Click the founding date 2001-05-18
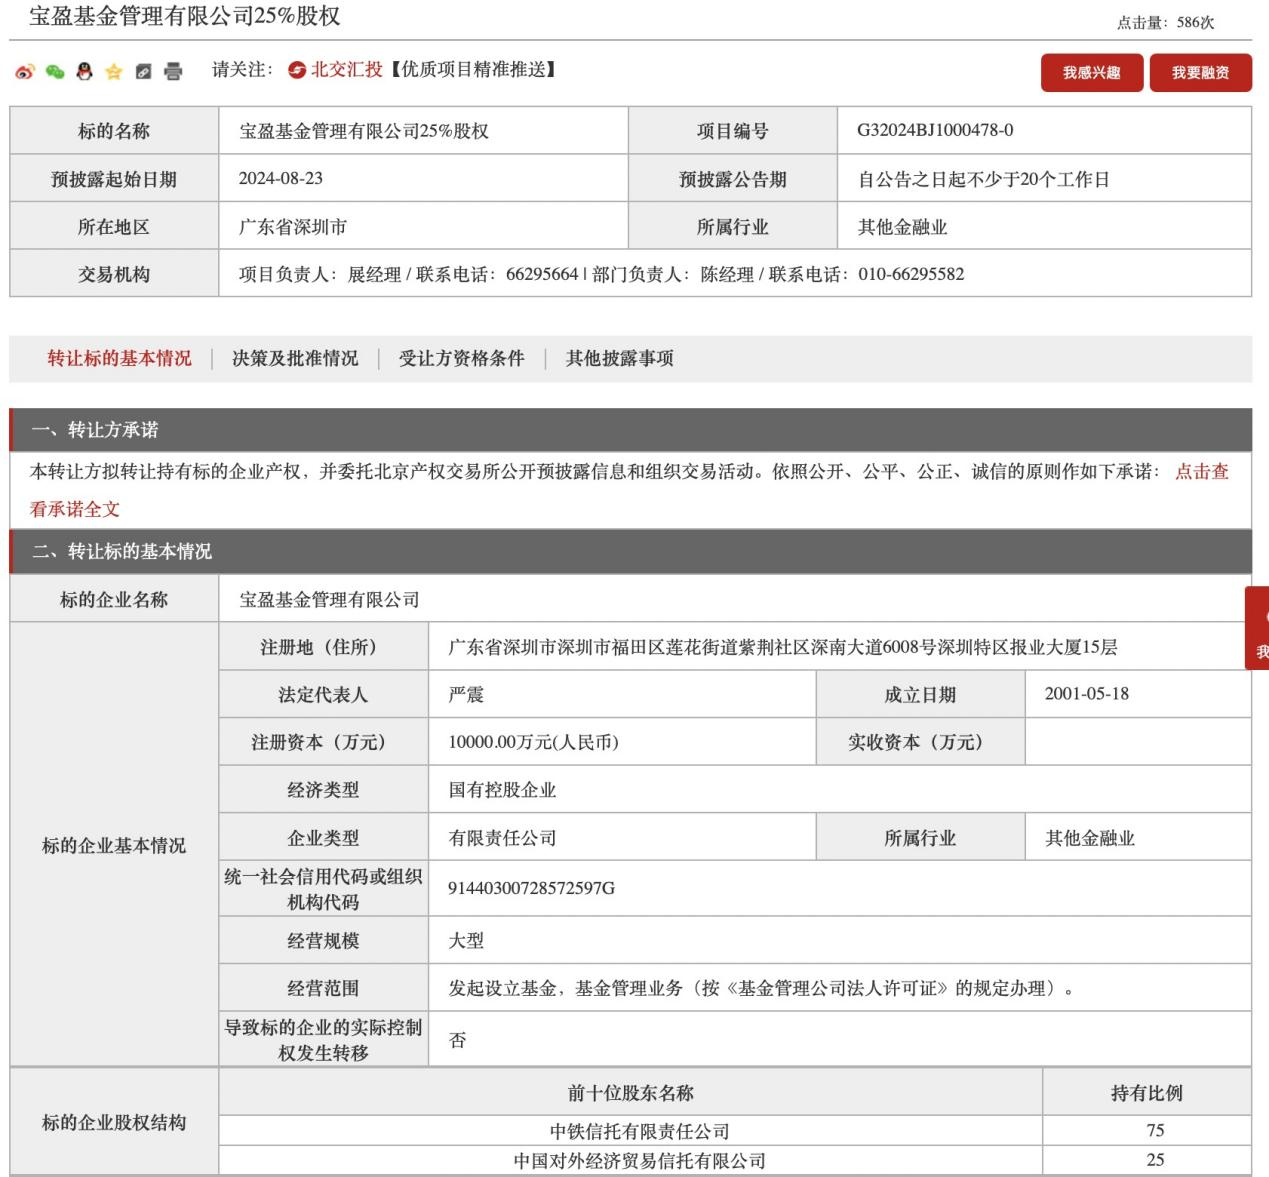This screenshot has width=1269, height=1177. coord(1087,694)
